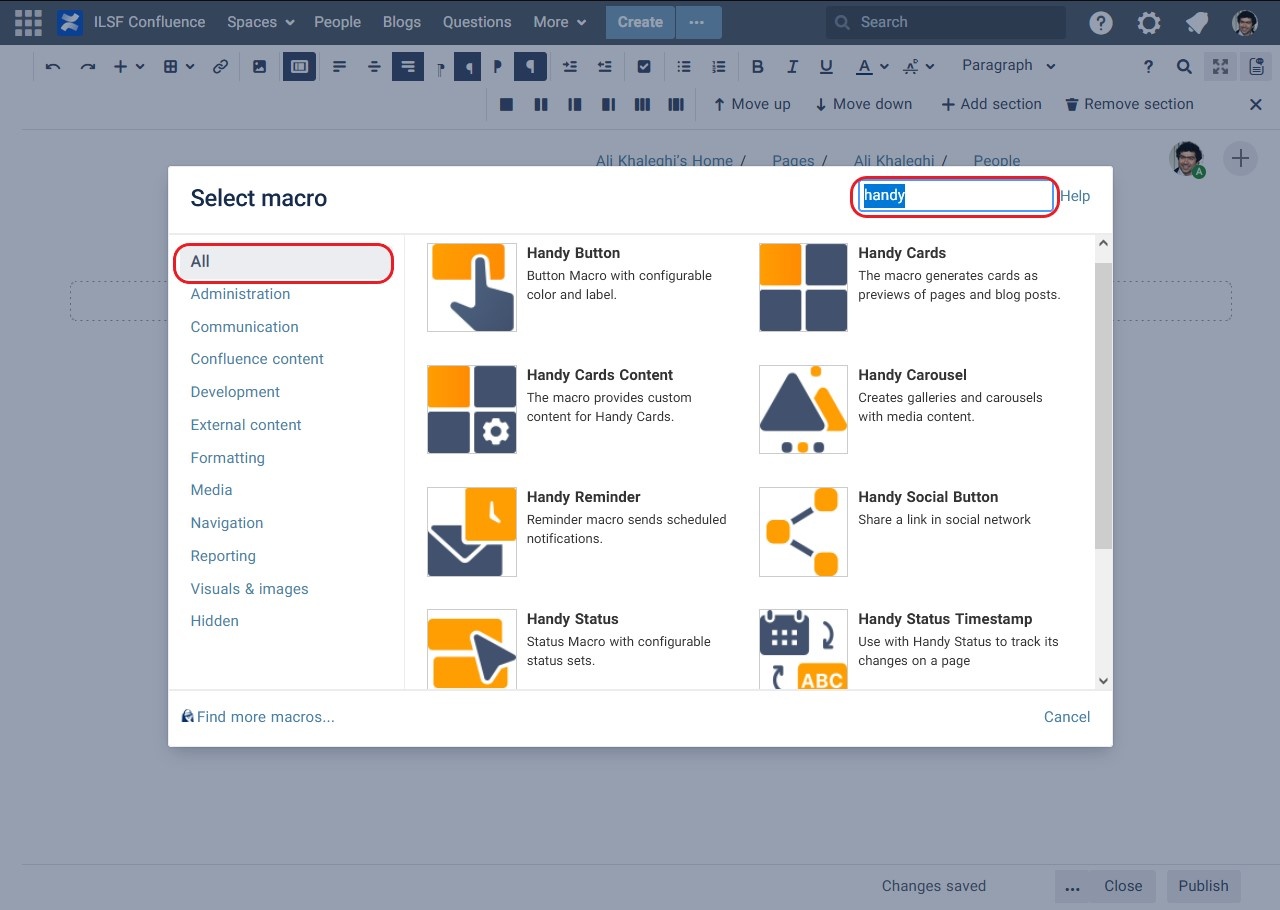
Task: Open People in the top navigation
Action: coord(337,22)
